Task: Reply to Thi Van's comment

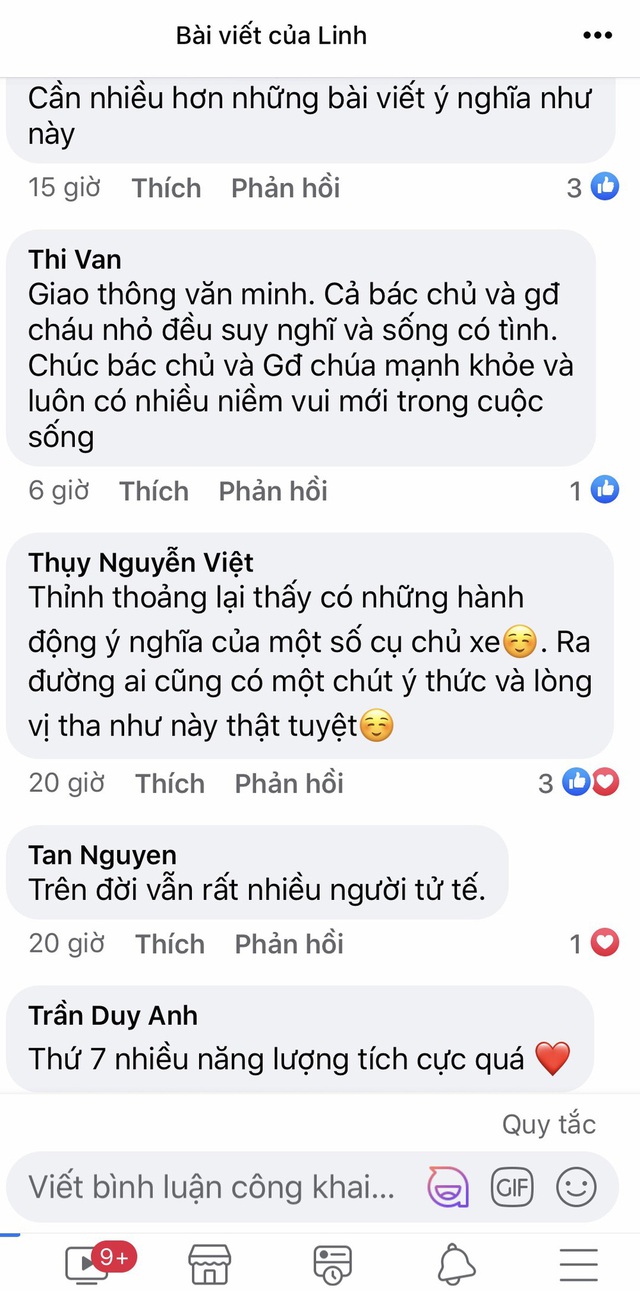Action: [273, 491]
